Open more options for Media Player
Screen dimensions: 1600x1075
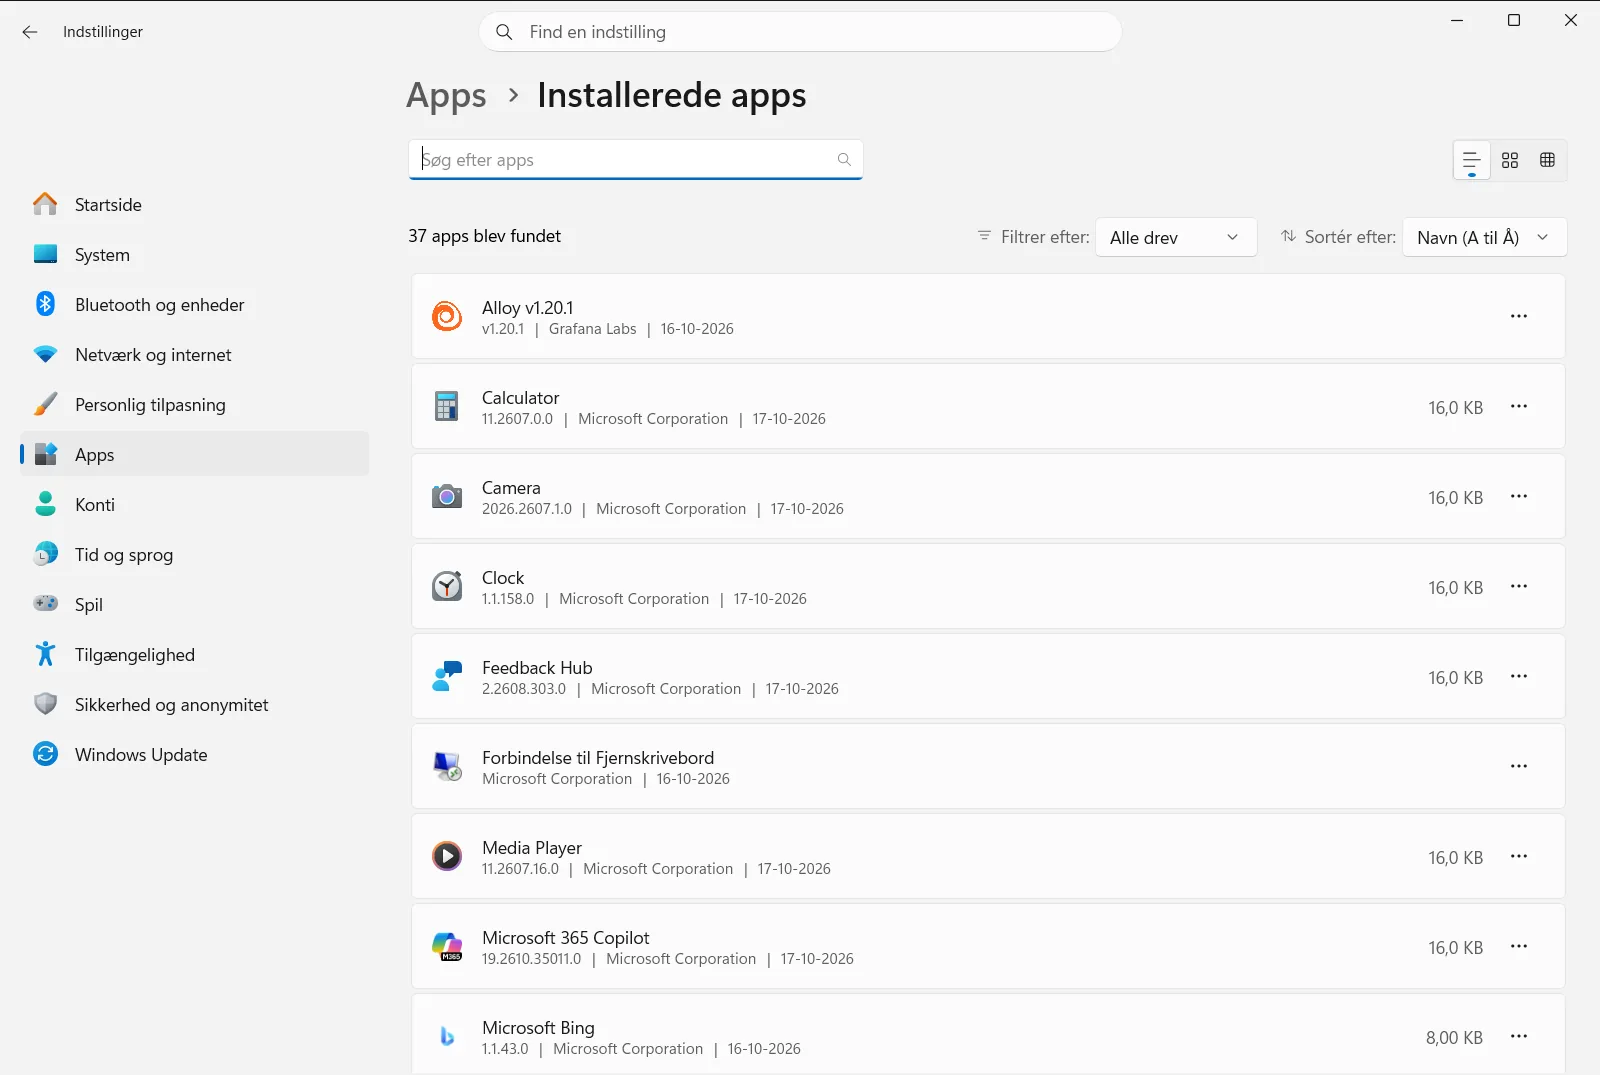[x=1519, y=856]
